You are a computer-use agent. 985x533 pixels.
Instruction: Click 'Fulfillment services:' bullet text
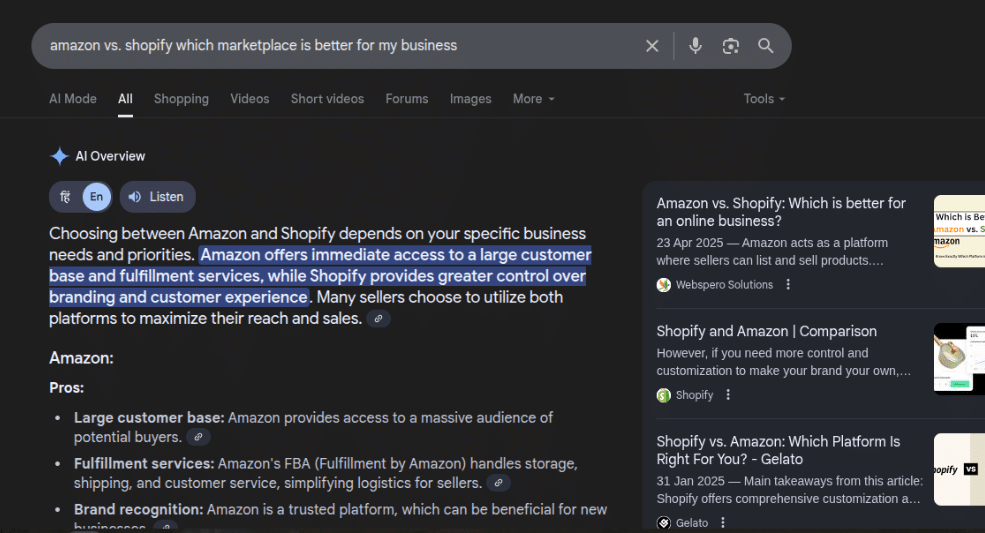click(144, 464)
